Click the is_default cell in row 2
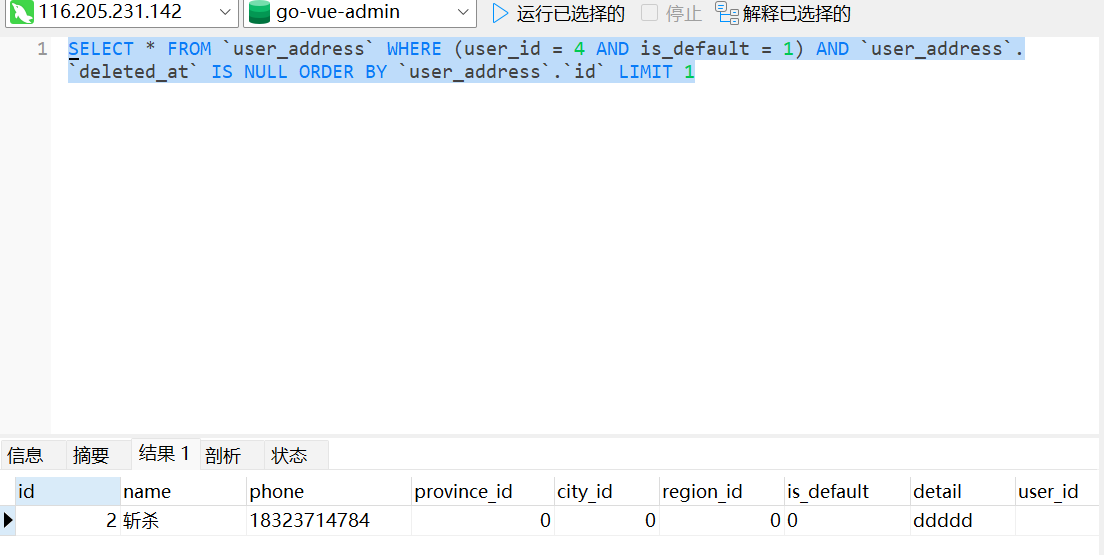Screen dimensions: 1116x555 [x=847, y=521]
